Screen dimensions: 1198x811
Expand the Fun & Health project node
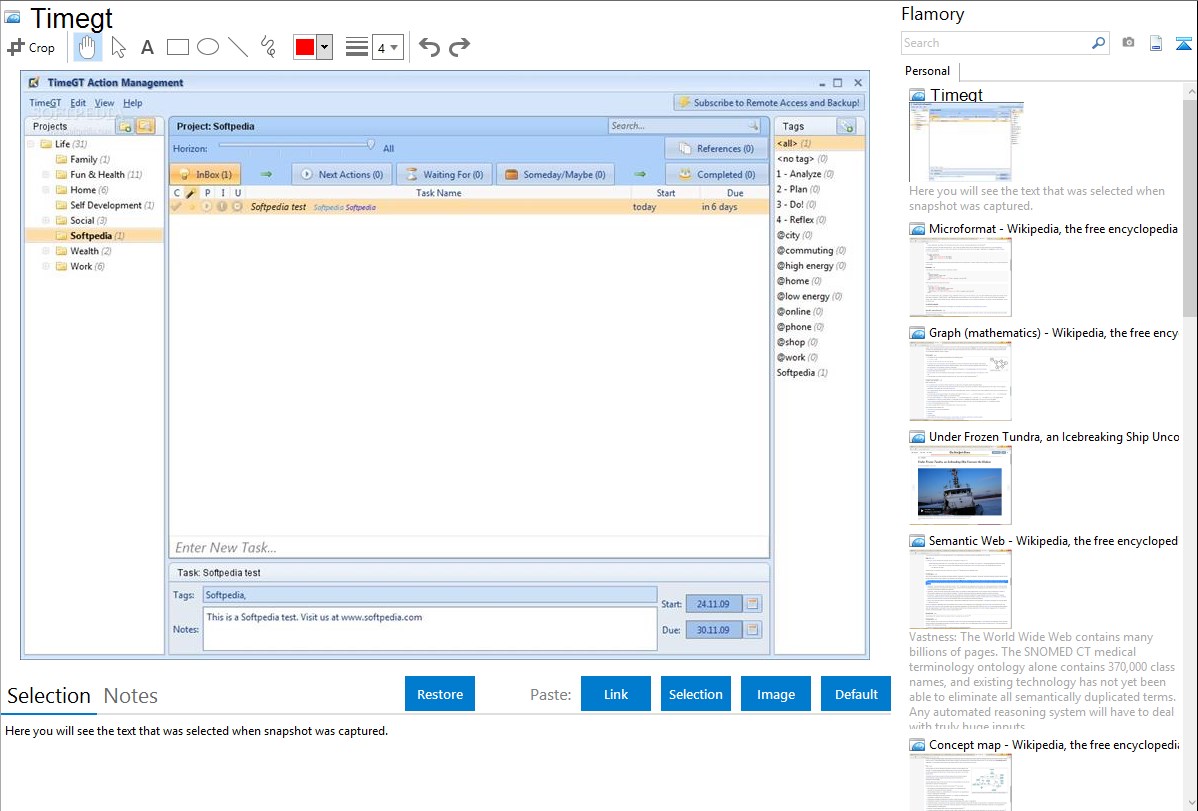47,174
